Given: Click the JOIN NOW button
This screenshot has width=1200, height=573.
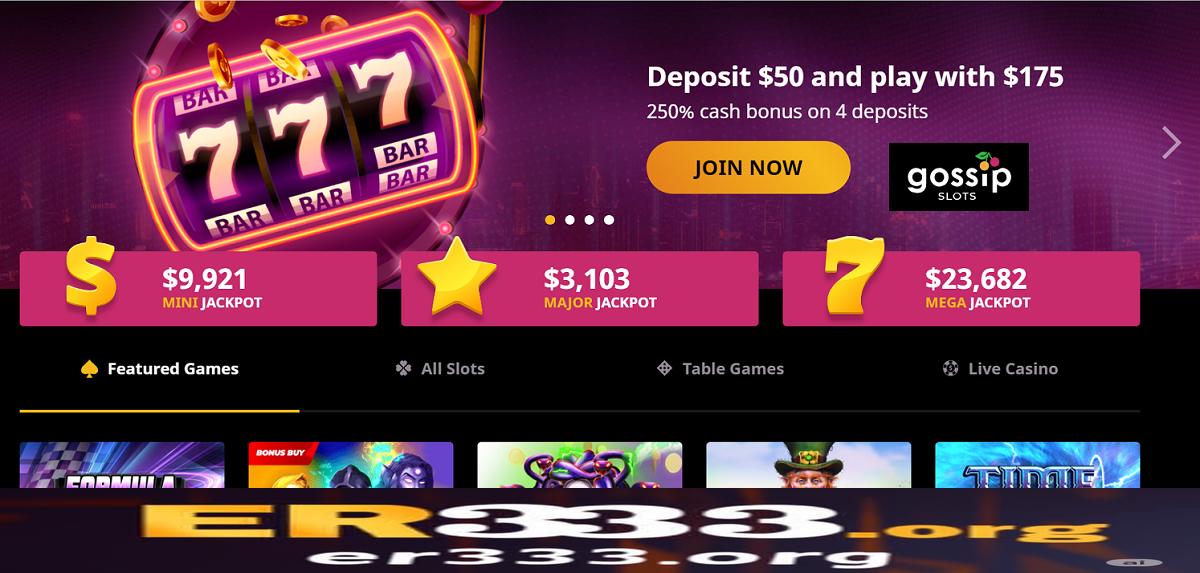Looking at the screenshot, I should [x=748, y=167].
